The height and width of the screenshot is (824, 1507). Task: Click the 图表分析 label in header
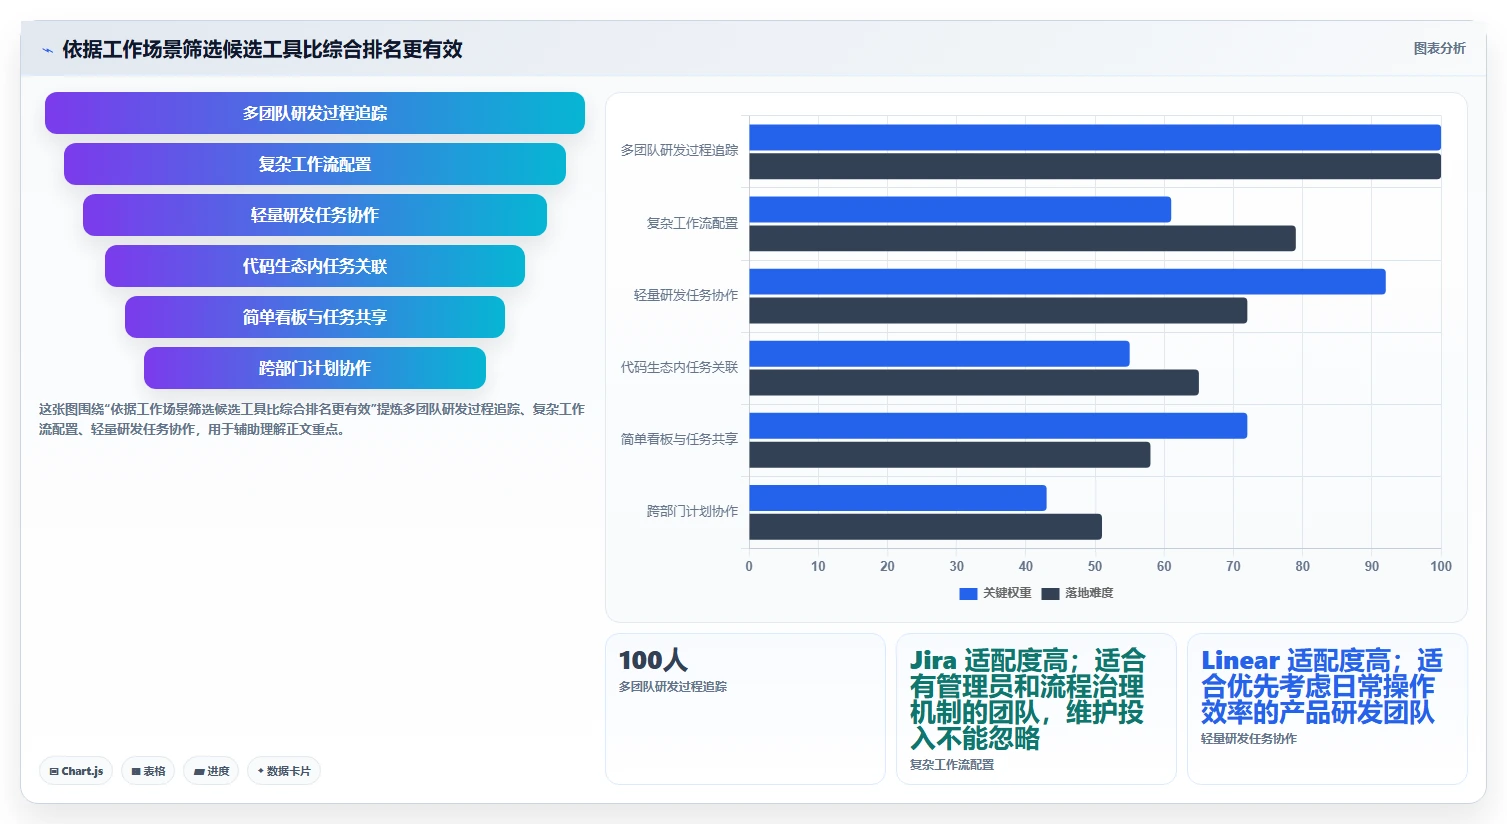[x=1439, y=48]
